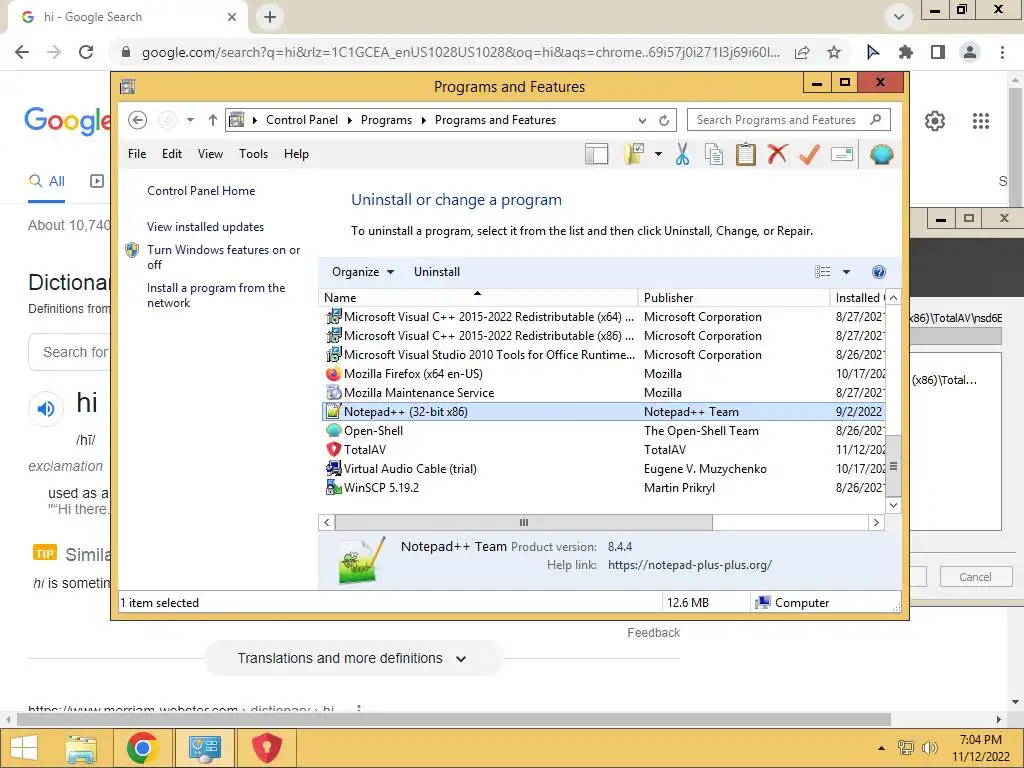Open the view options dropdown arrow

tap(846, 272)
